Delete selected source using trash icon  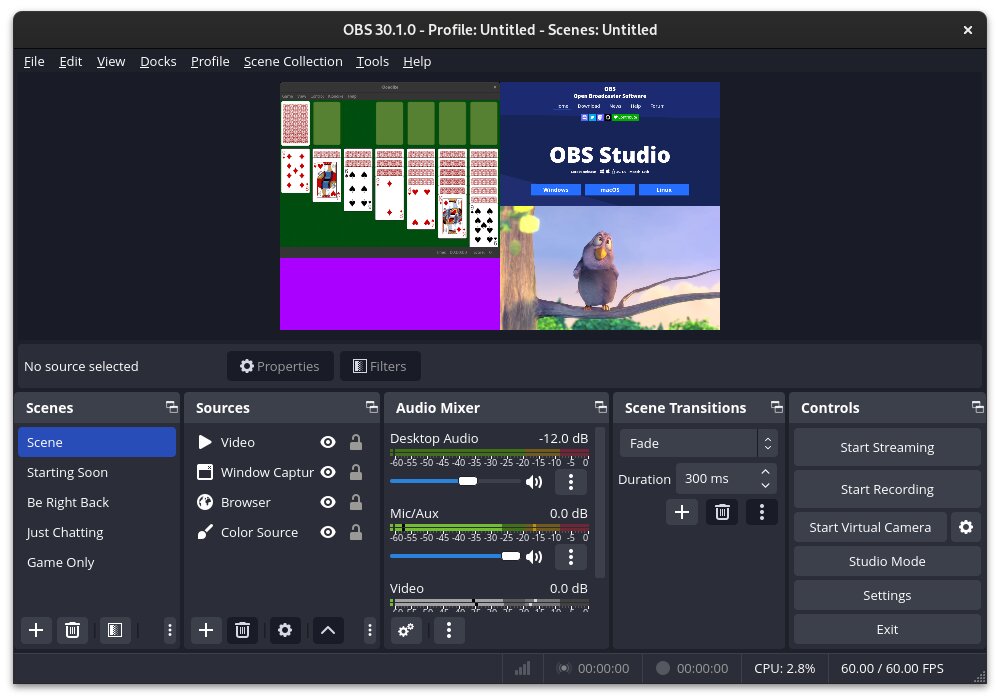242,631
